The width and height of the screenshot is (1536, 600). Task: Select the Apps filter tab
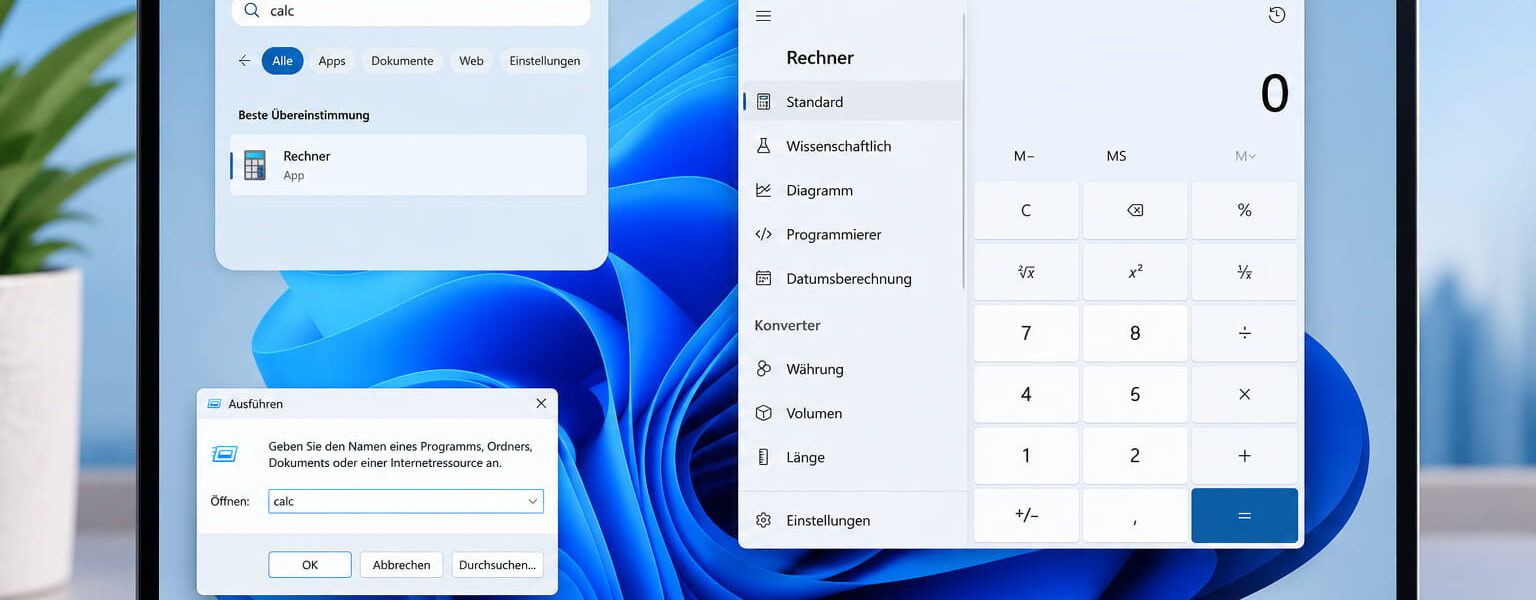click(x=332, y=61)
